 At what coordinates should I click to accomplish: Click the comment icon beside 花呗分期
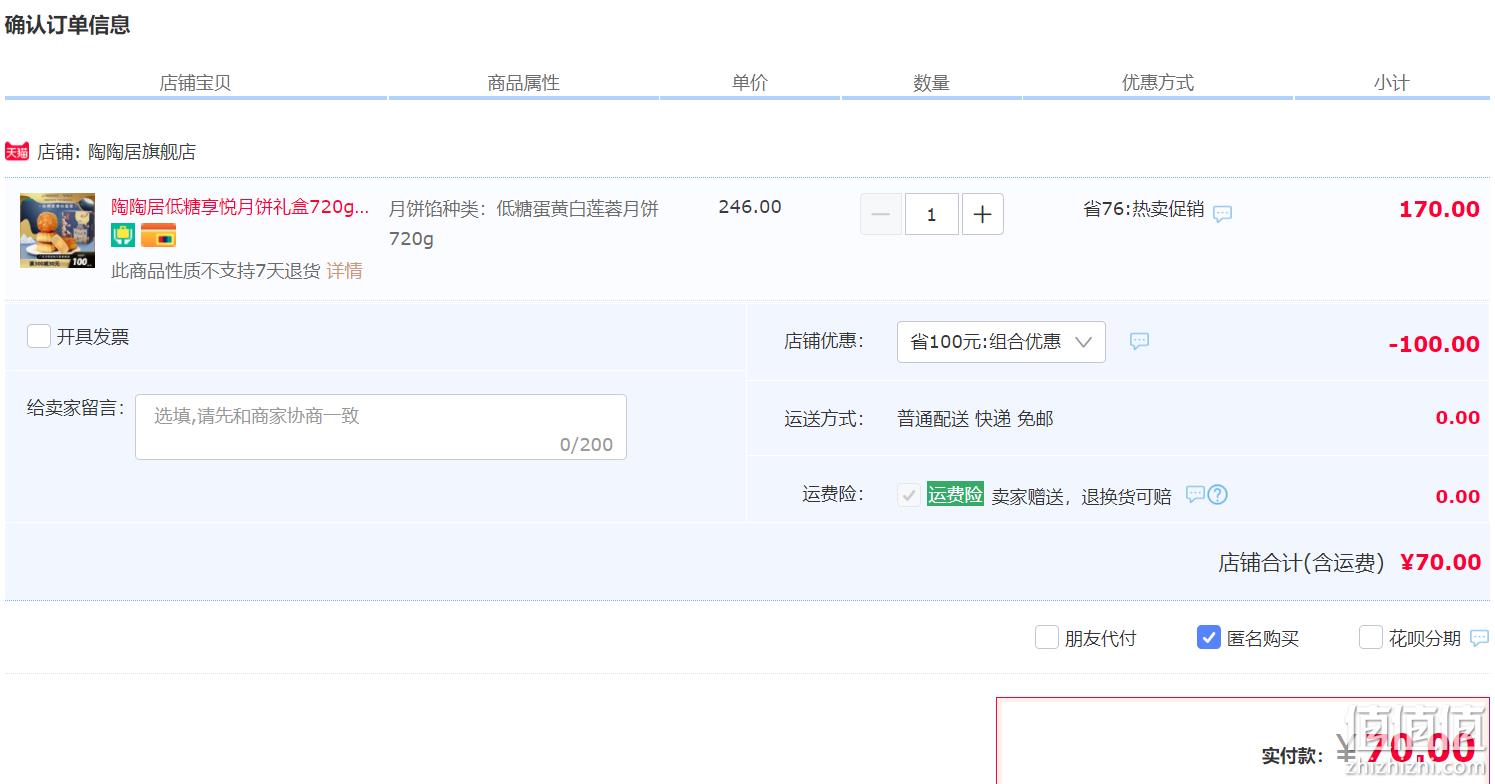coord(1479,638)
